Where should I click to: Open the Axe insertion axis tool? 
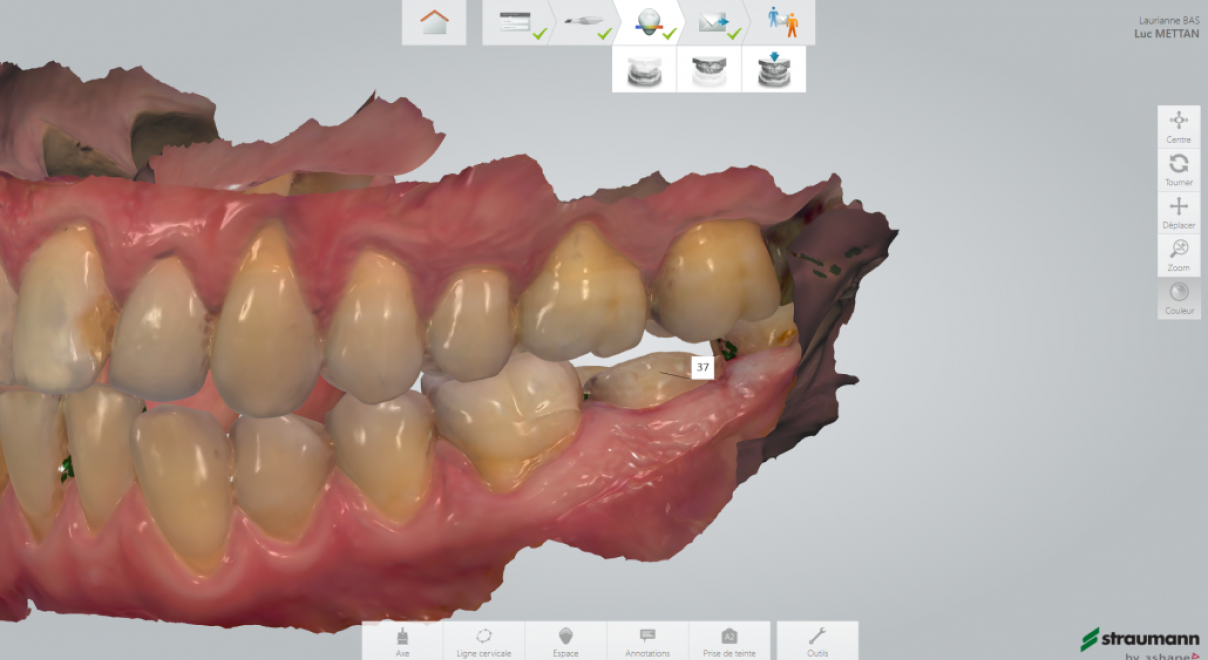point(402,641)
